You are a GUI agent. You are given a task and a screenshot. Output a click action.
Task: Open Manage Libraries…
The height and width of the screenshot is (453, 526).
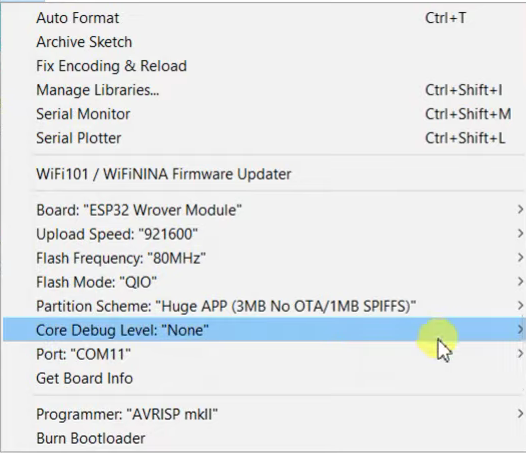pyautogui.click(x=264, y=90)
